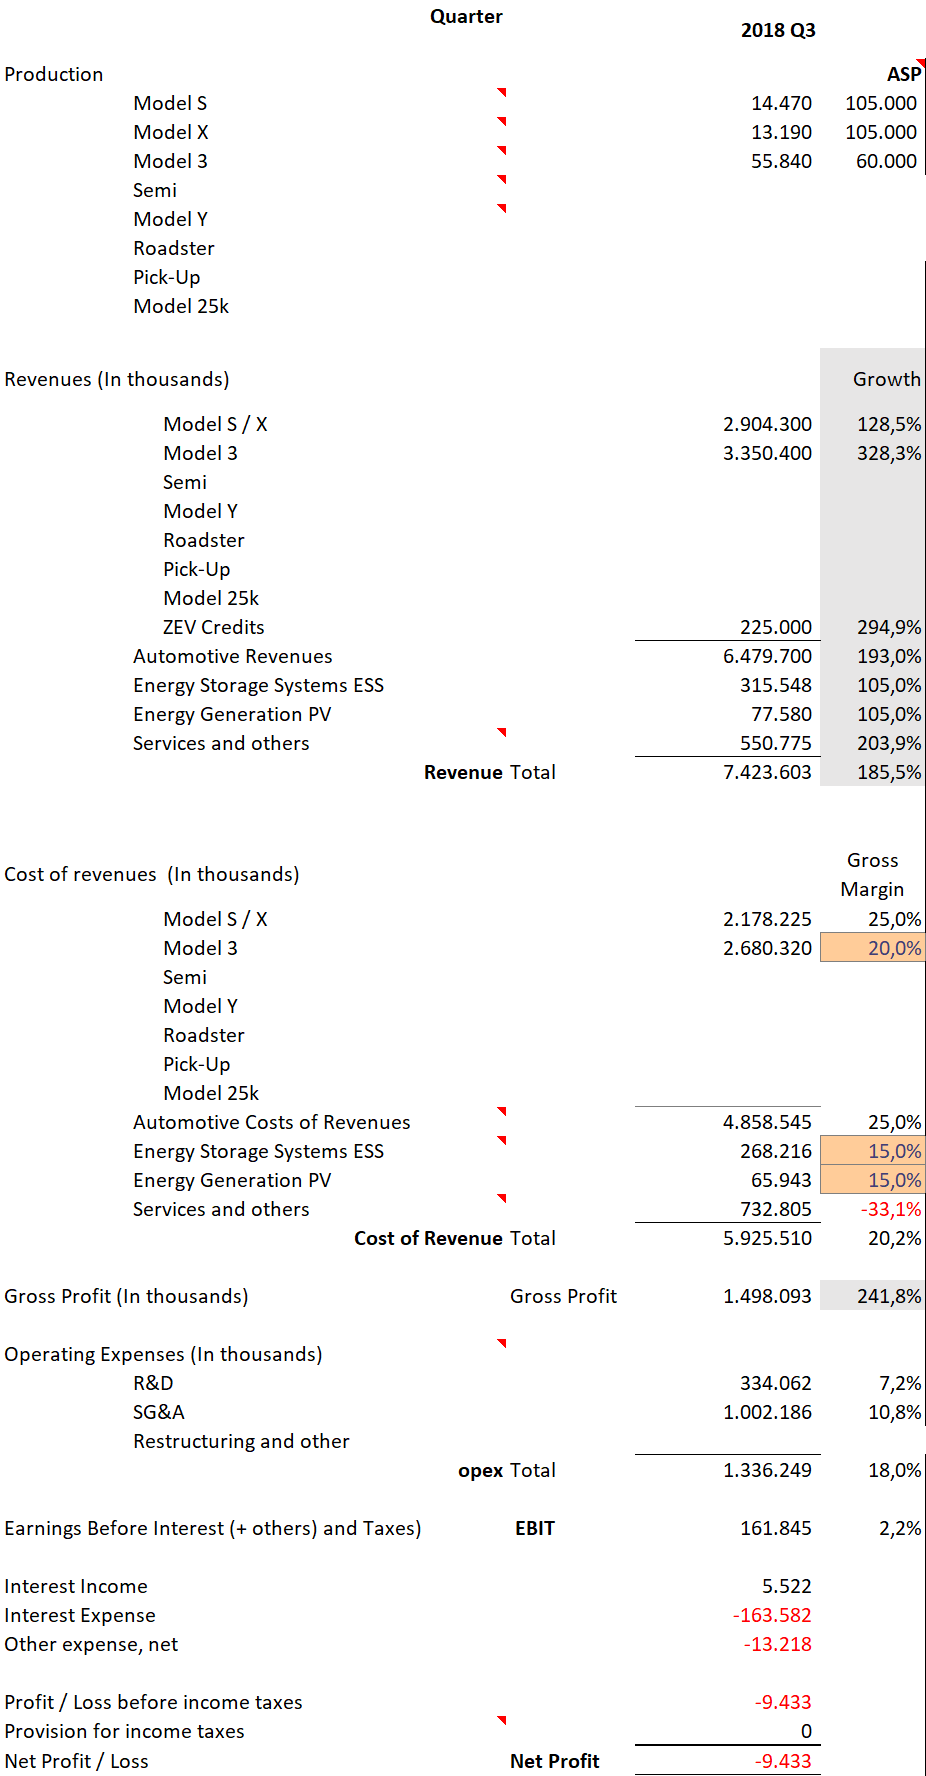Select ZEV Credits value 225.000
926x1776 pixels.
(x=776, y=627)
